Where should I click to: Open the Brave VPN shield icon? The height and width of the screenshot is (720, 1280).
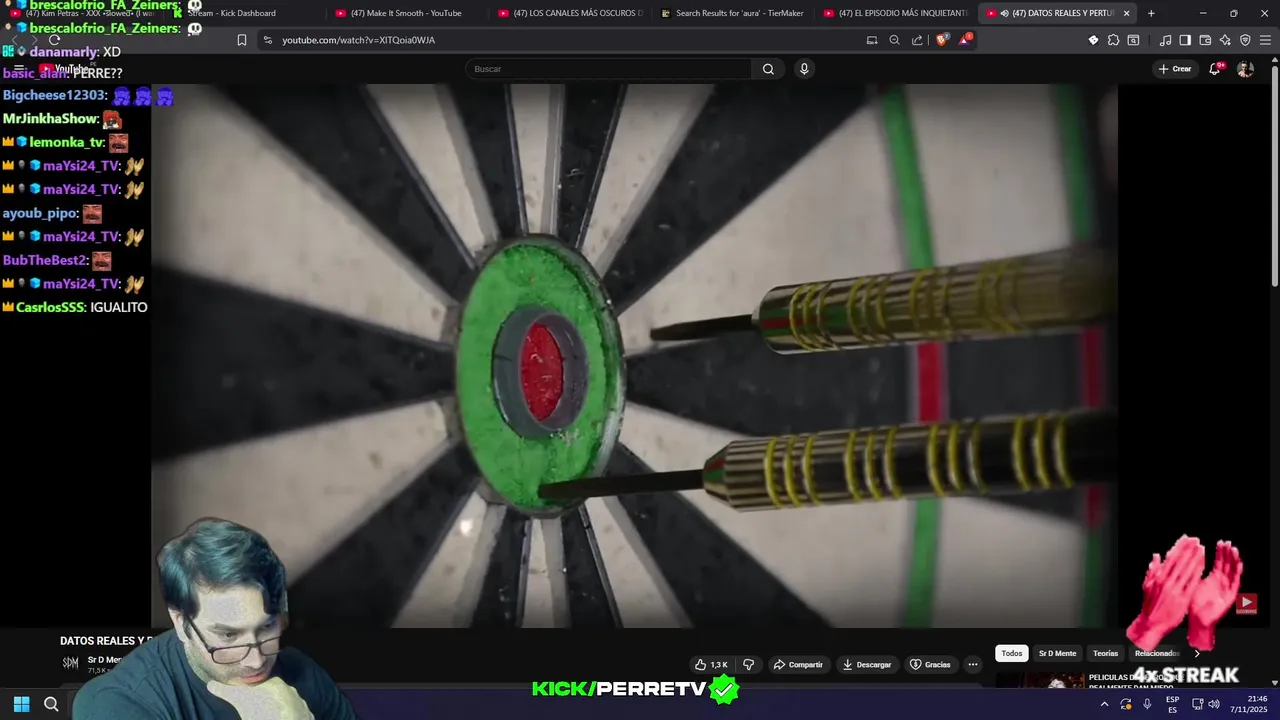coord(1245,40)
